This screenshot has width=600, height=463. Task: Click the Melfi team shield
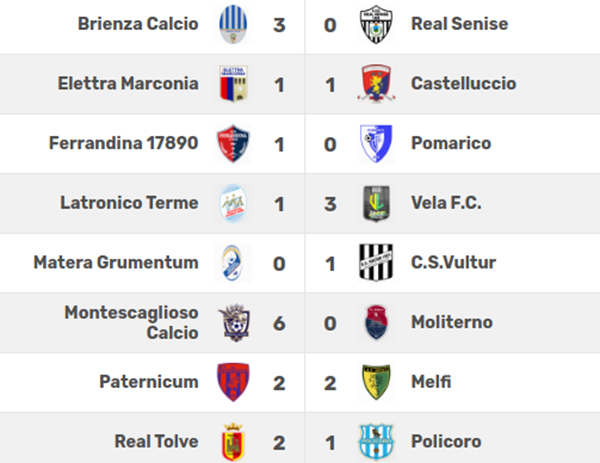coord(376,382)
